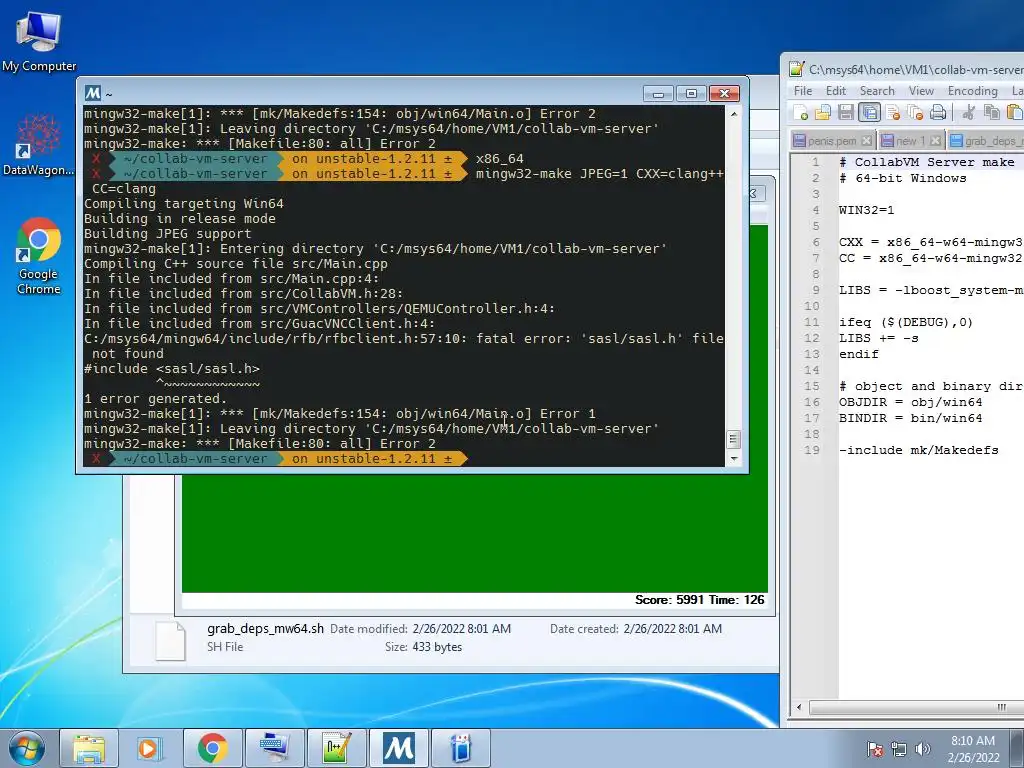Click the 'WIN32=1' line in Notepad++
This screenshot has height=768, width=1024.
coord(867,210)
